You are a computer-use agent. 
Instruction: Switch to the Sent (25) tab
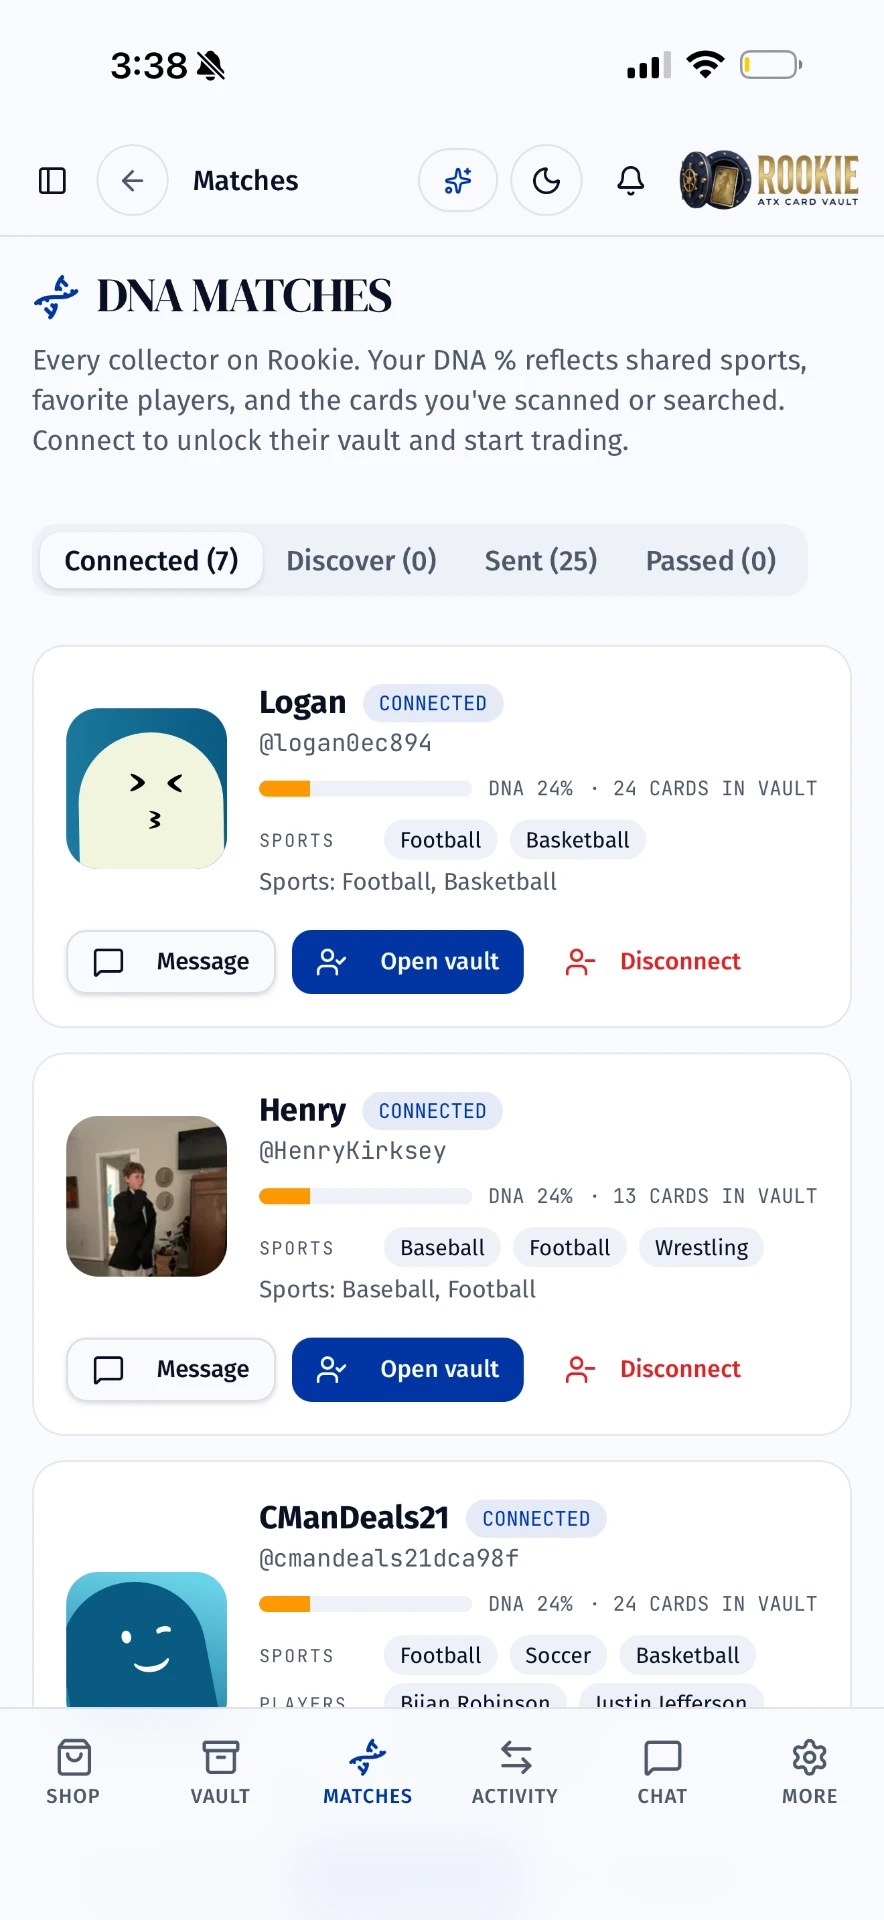(x=541, y=560)
